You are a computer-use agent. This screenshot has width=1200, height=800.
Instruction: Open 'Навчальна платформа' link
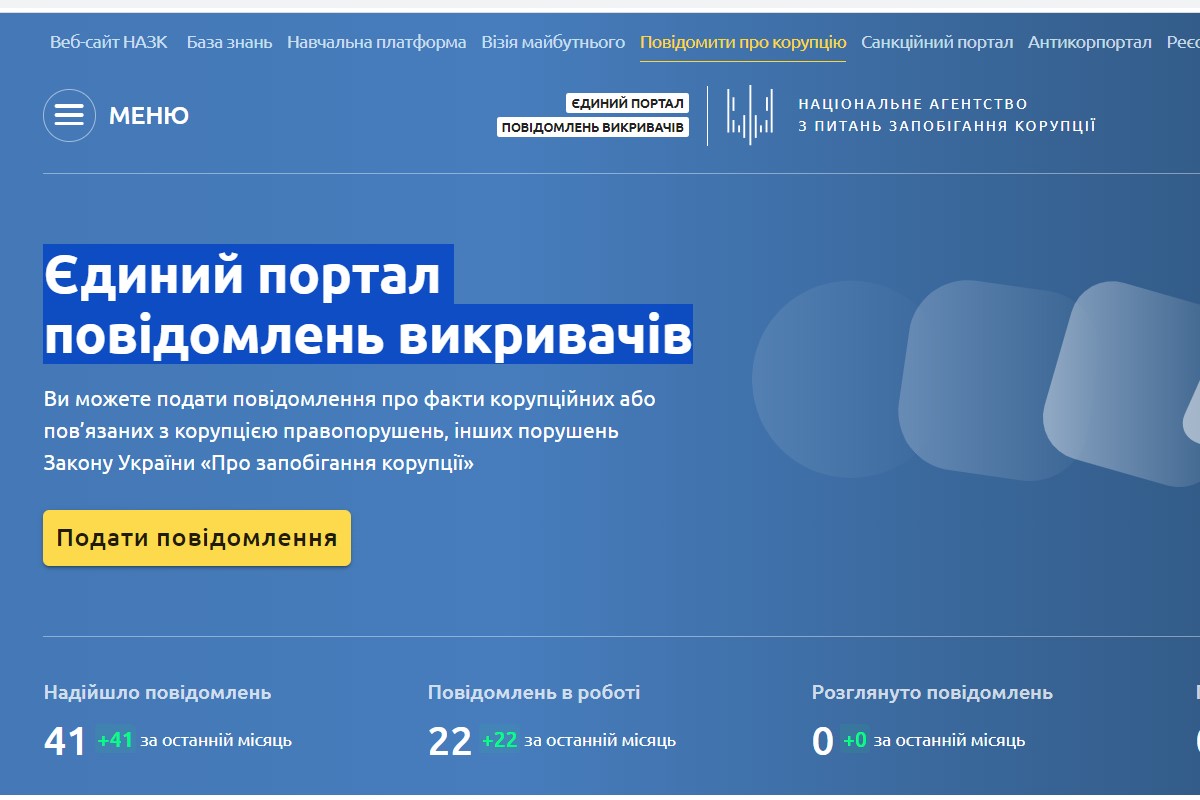[376, 42]
